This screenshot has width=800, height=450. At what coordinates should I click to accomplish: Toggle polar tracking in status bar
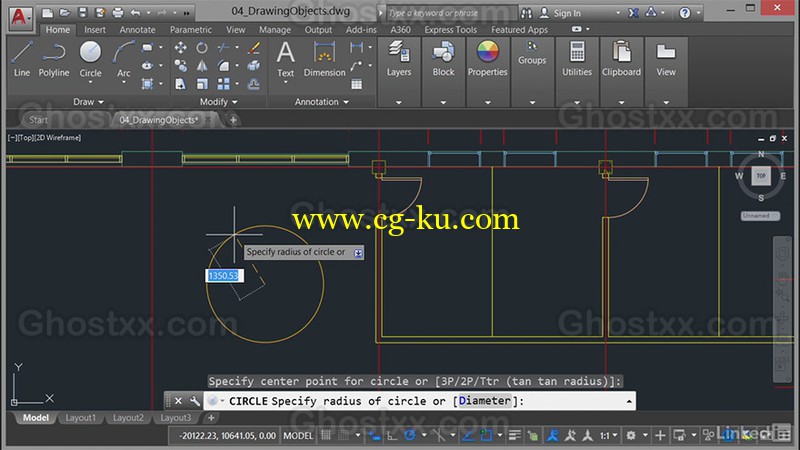[x=410, y=435]
